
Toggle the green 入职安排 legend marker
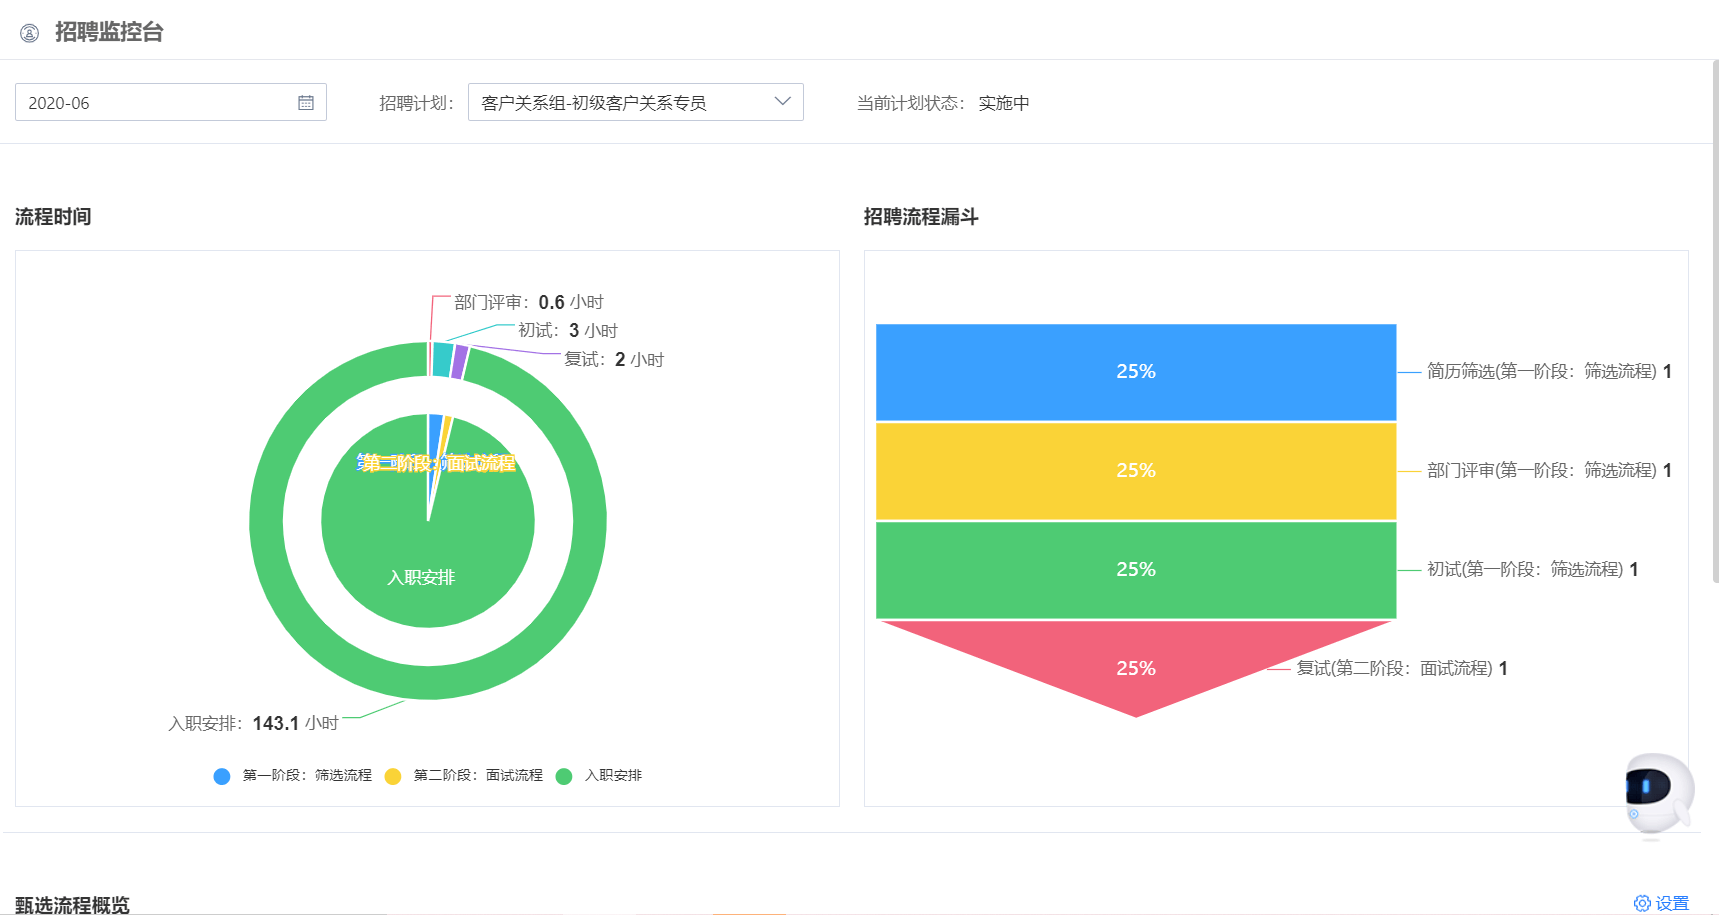564,776
